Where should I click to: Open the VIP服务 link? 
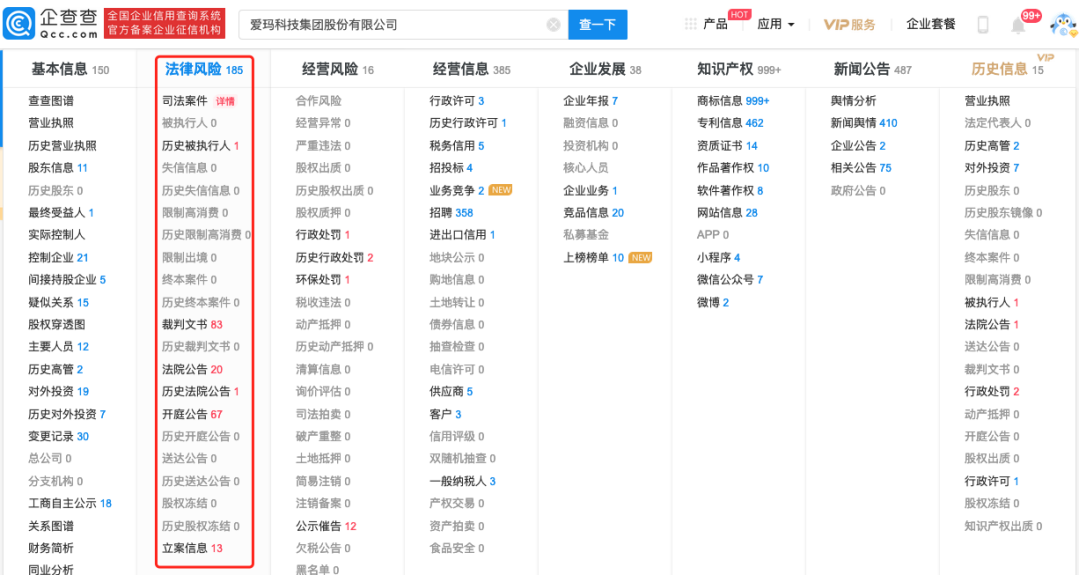point(849,24)
